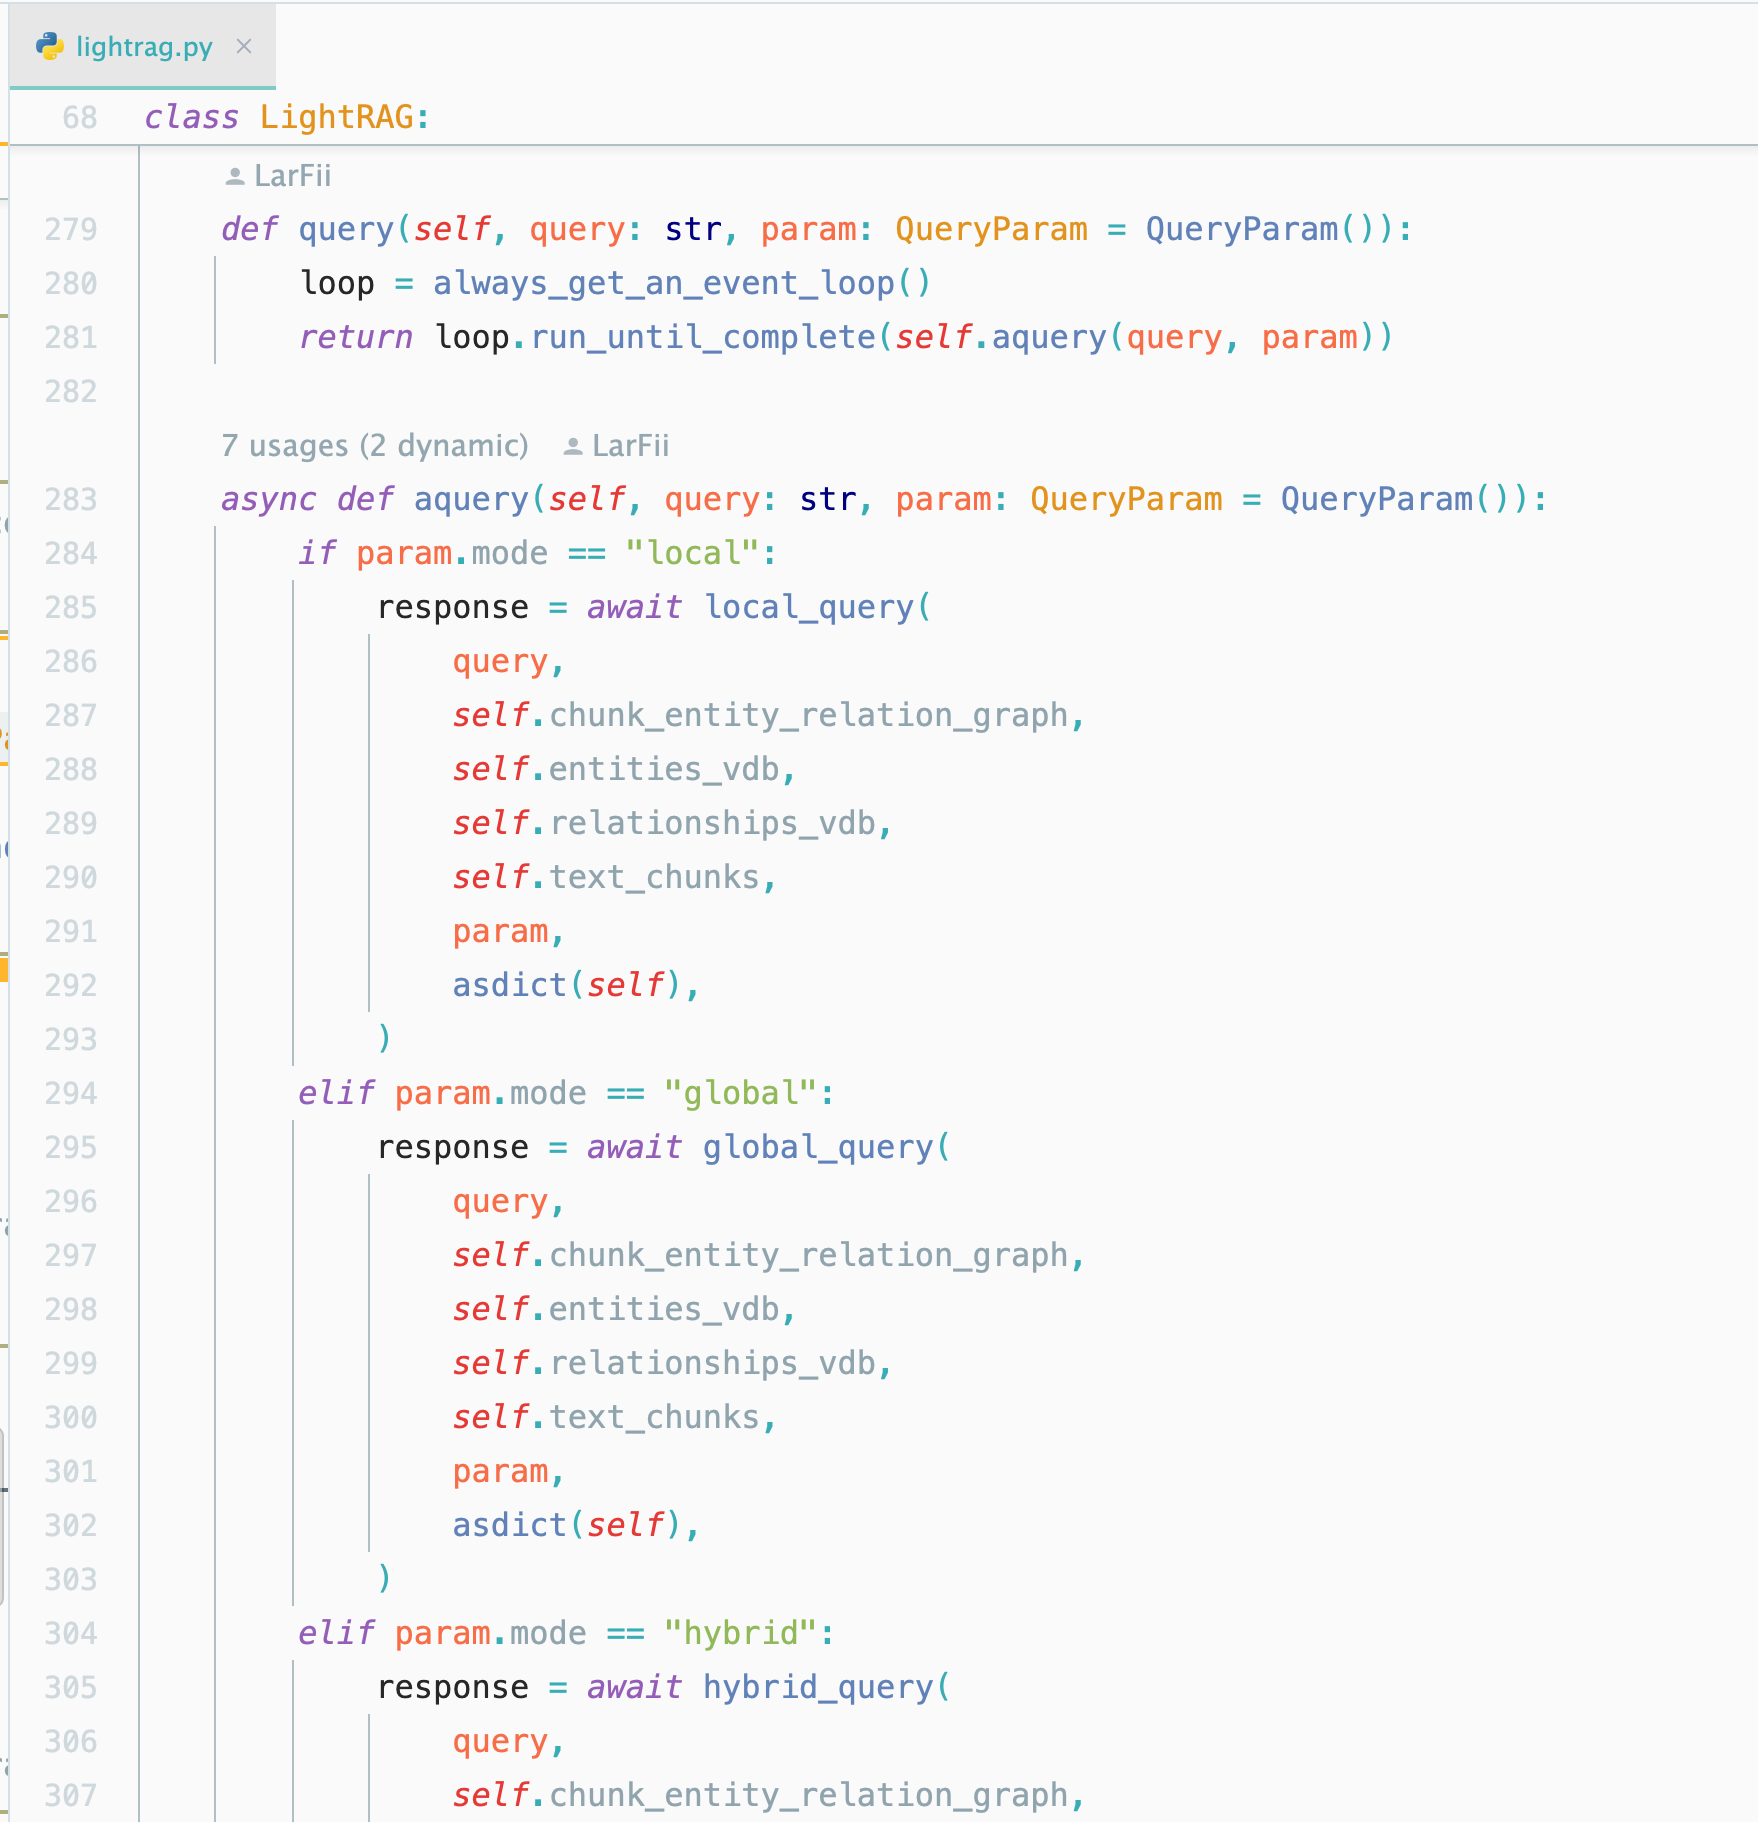The height and width of the screenshot is (1822, 1758).
Task: Click the Python file icon on lightrag.py tab
Action: (49, 46)
